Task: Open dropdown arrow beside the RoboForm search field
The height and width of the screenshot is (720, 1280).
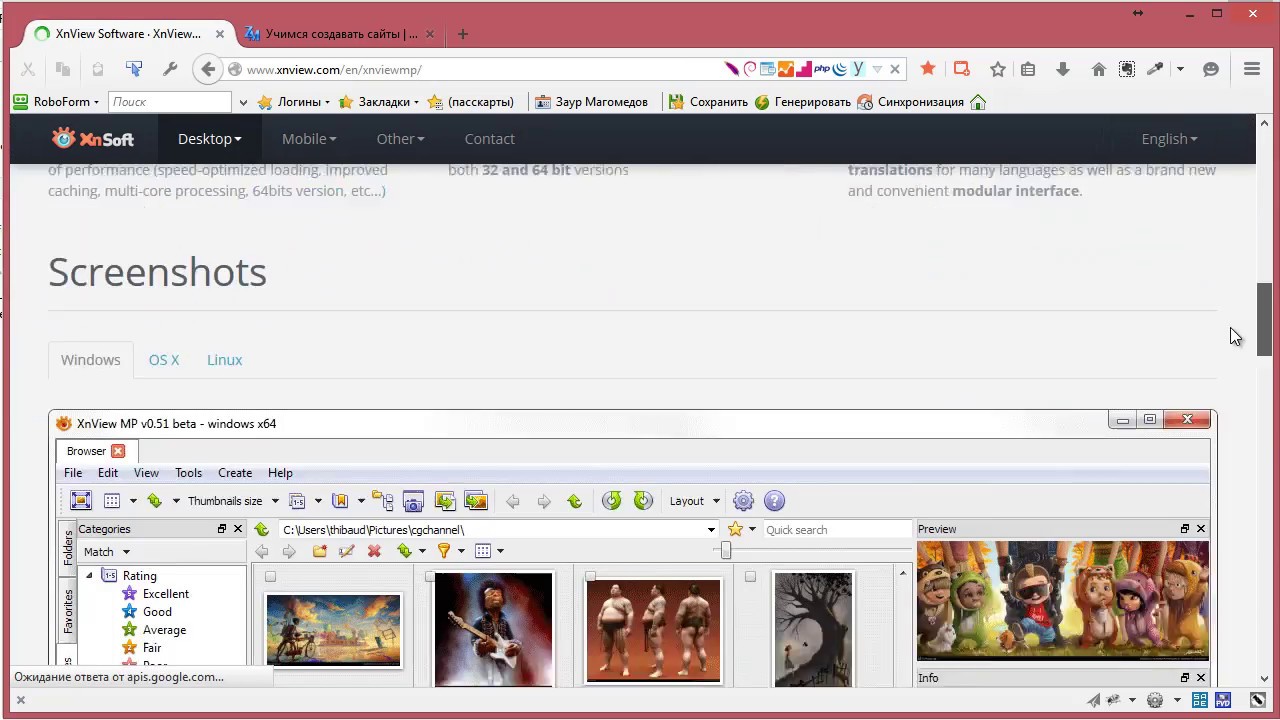Action: (x=242, y=102)
